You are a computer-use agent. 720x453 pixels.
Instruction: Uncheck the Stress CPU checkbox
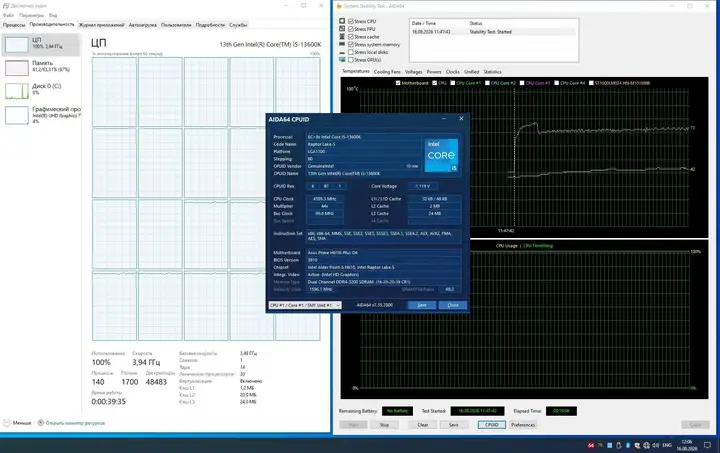click(x=351, y=21)
